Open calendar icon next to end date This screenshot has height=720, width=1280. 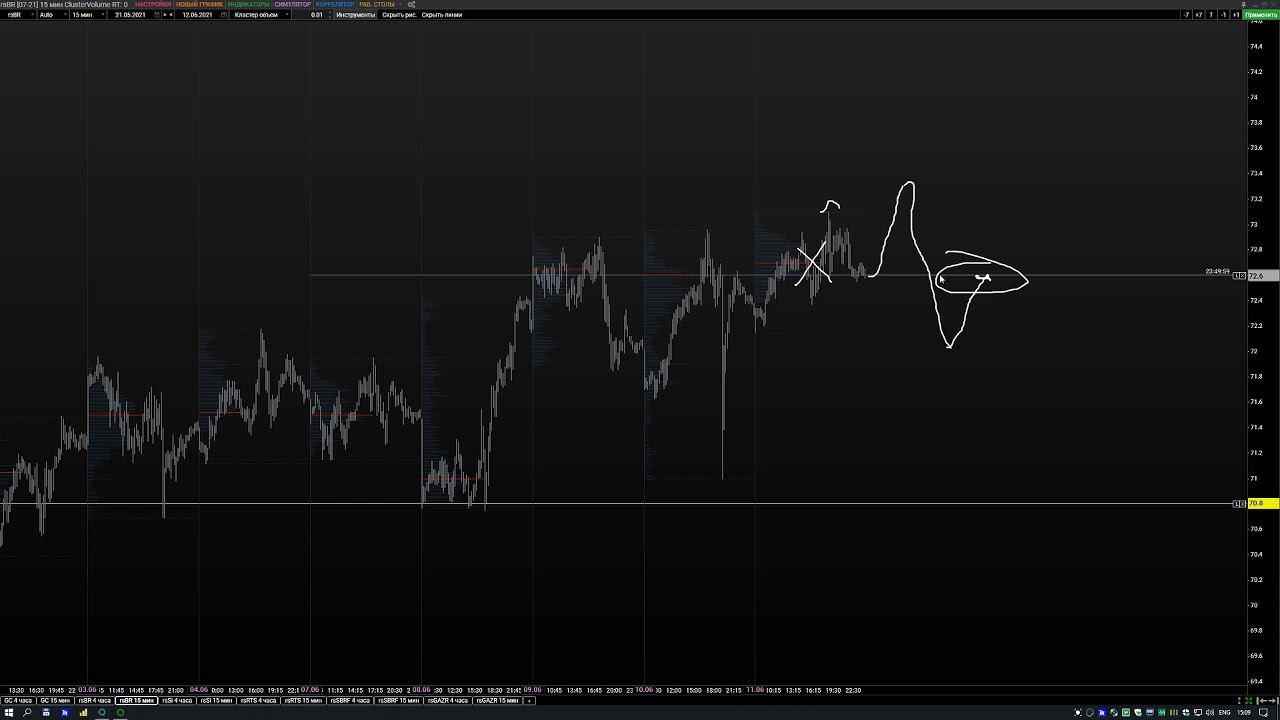(x=222, y=15)
